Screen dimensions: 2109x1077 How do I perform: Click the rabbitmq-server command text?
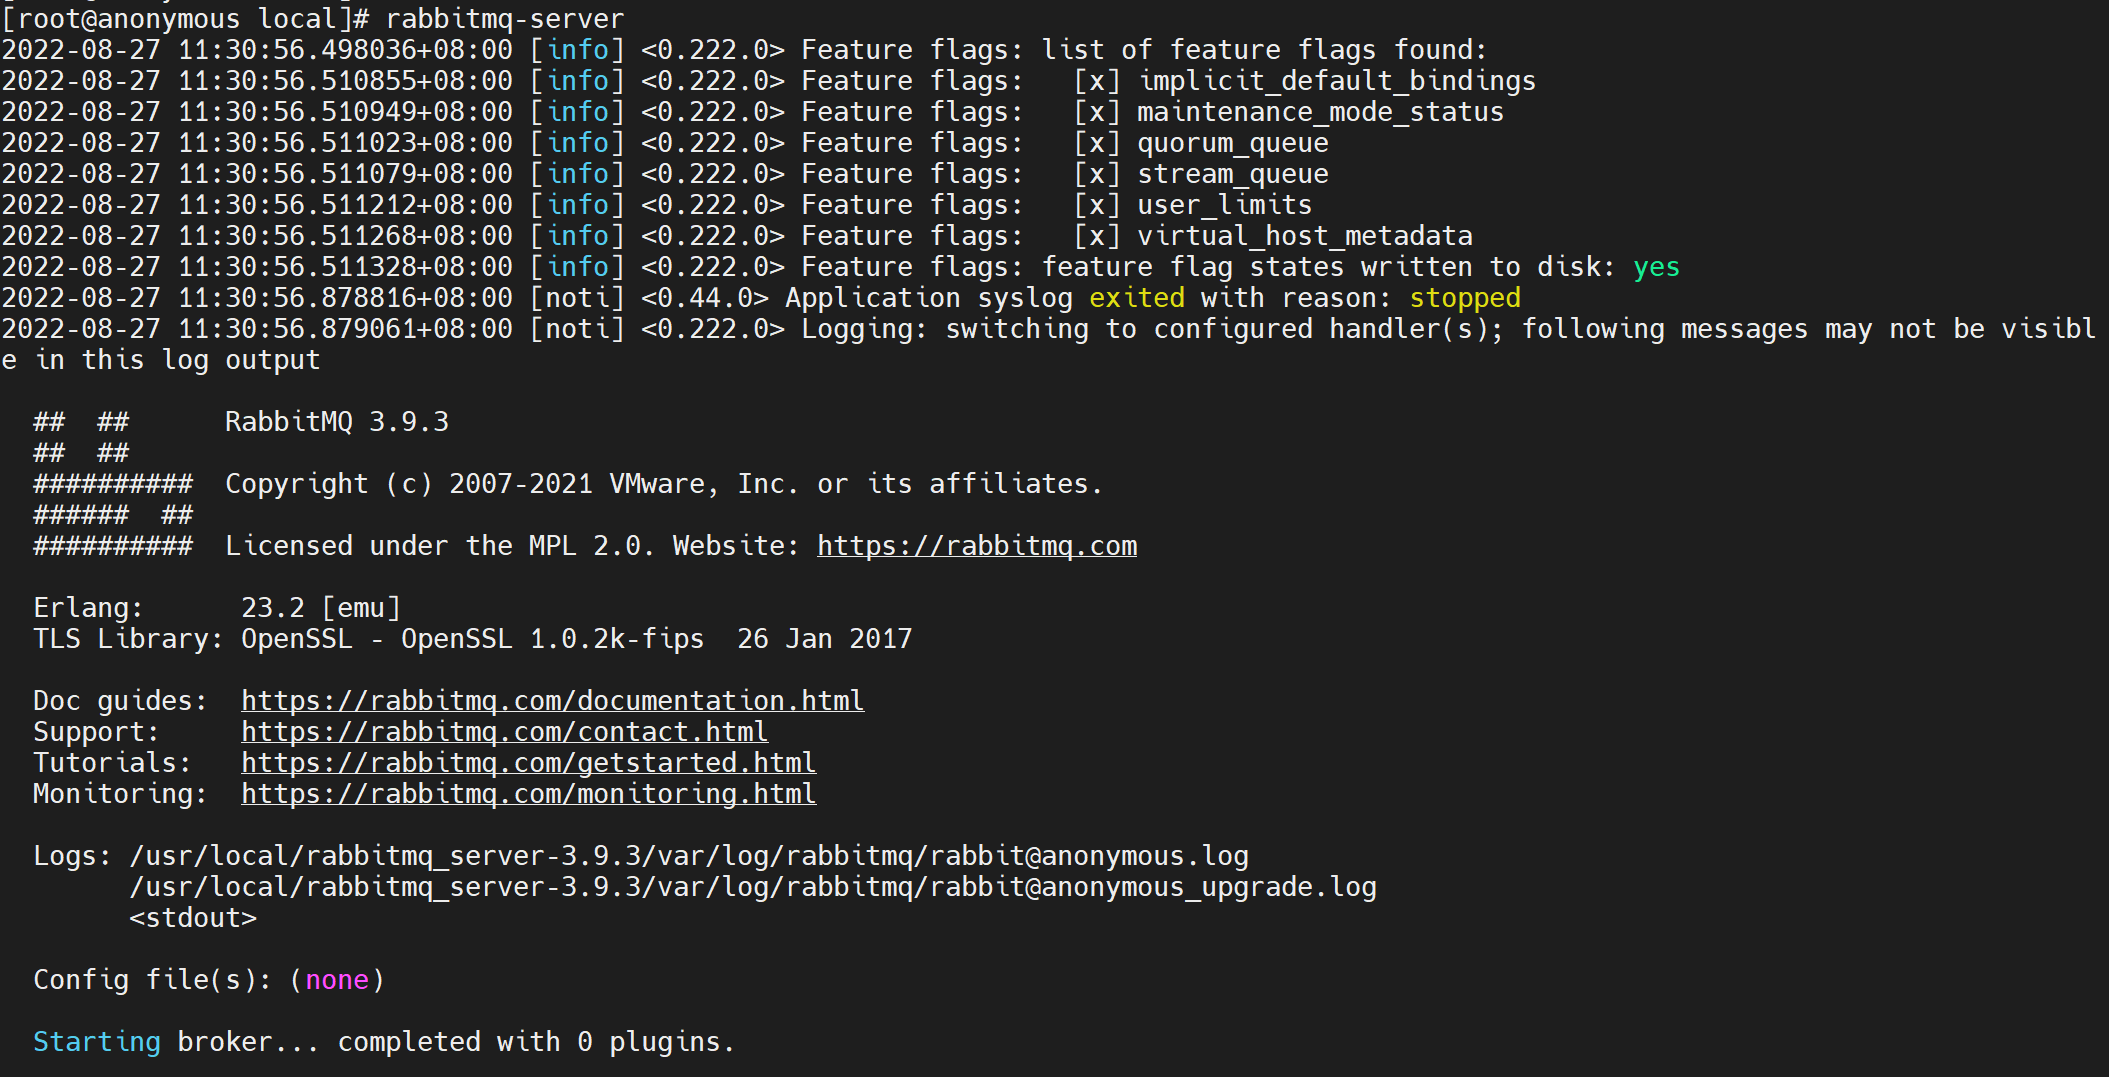[504, 19]
